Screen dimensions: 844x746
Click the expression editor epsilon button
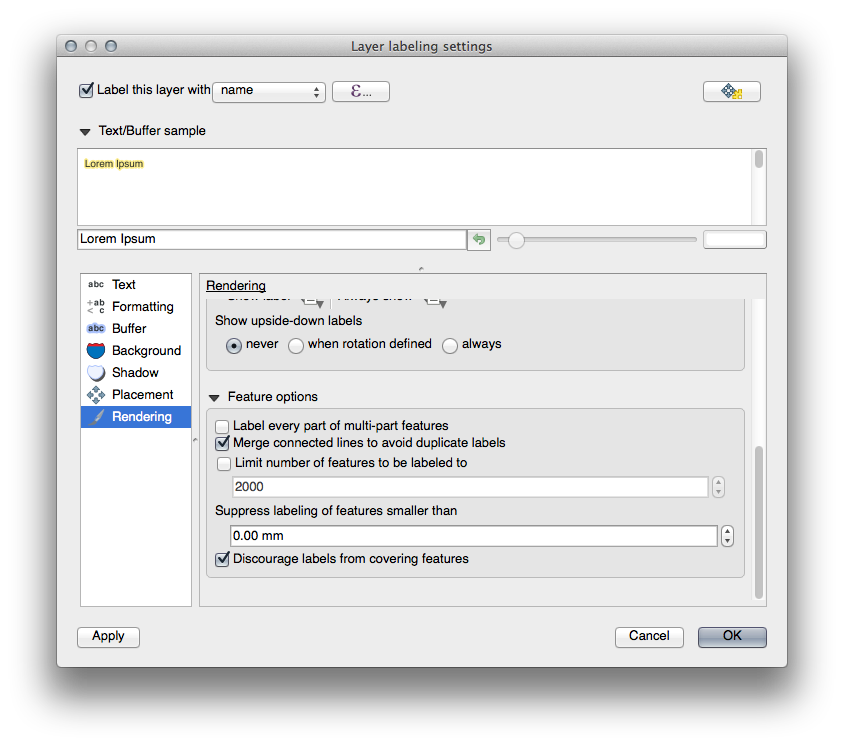point(360,91)
